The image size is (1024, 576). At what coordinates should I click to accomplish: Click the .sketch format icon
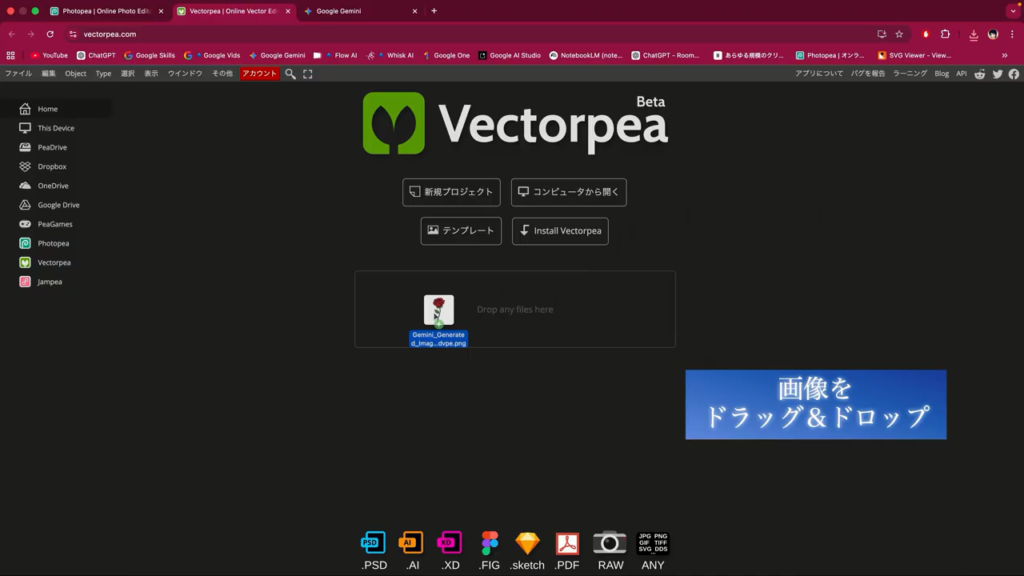tap(527, 543)
